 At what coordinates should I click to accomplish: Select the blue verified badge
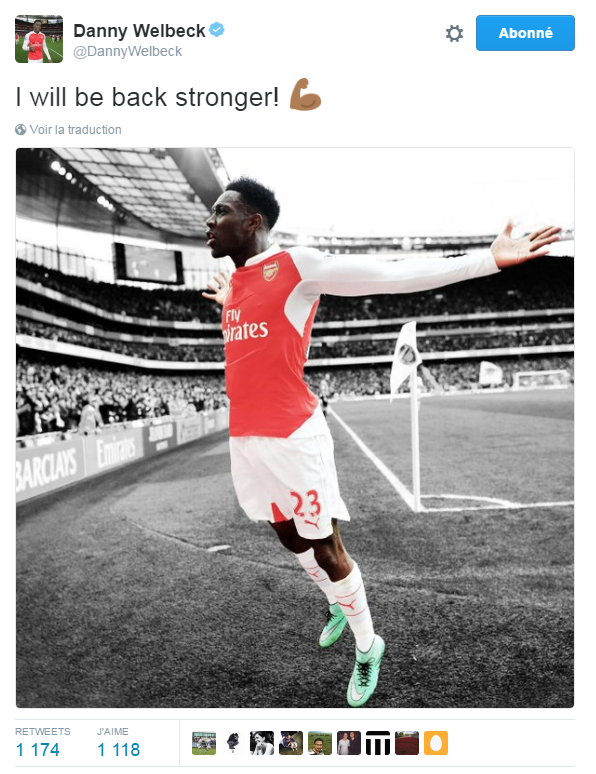pos(217,30)
